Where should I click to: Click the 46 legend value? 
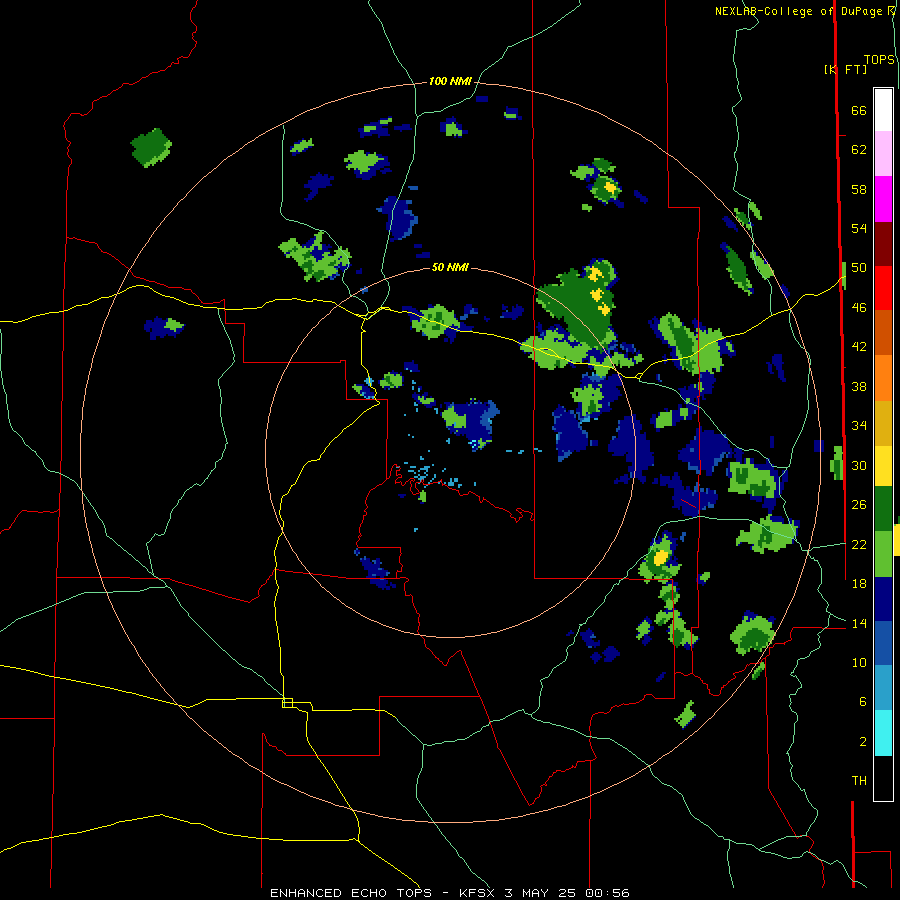point(859,308)
